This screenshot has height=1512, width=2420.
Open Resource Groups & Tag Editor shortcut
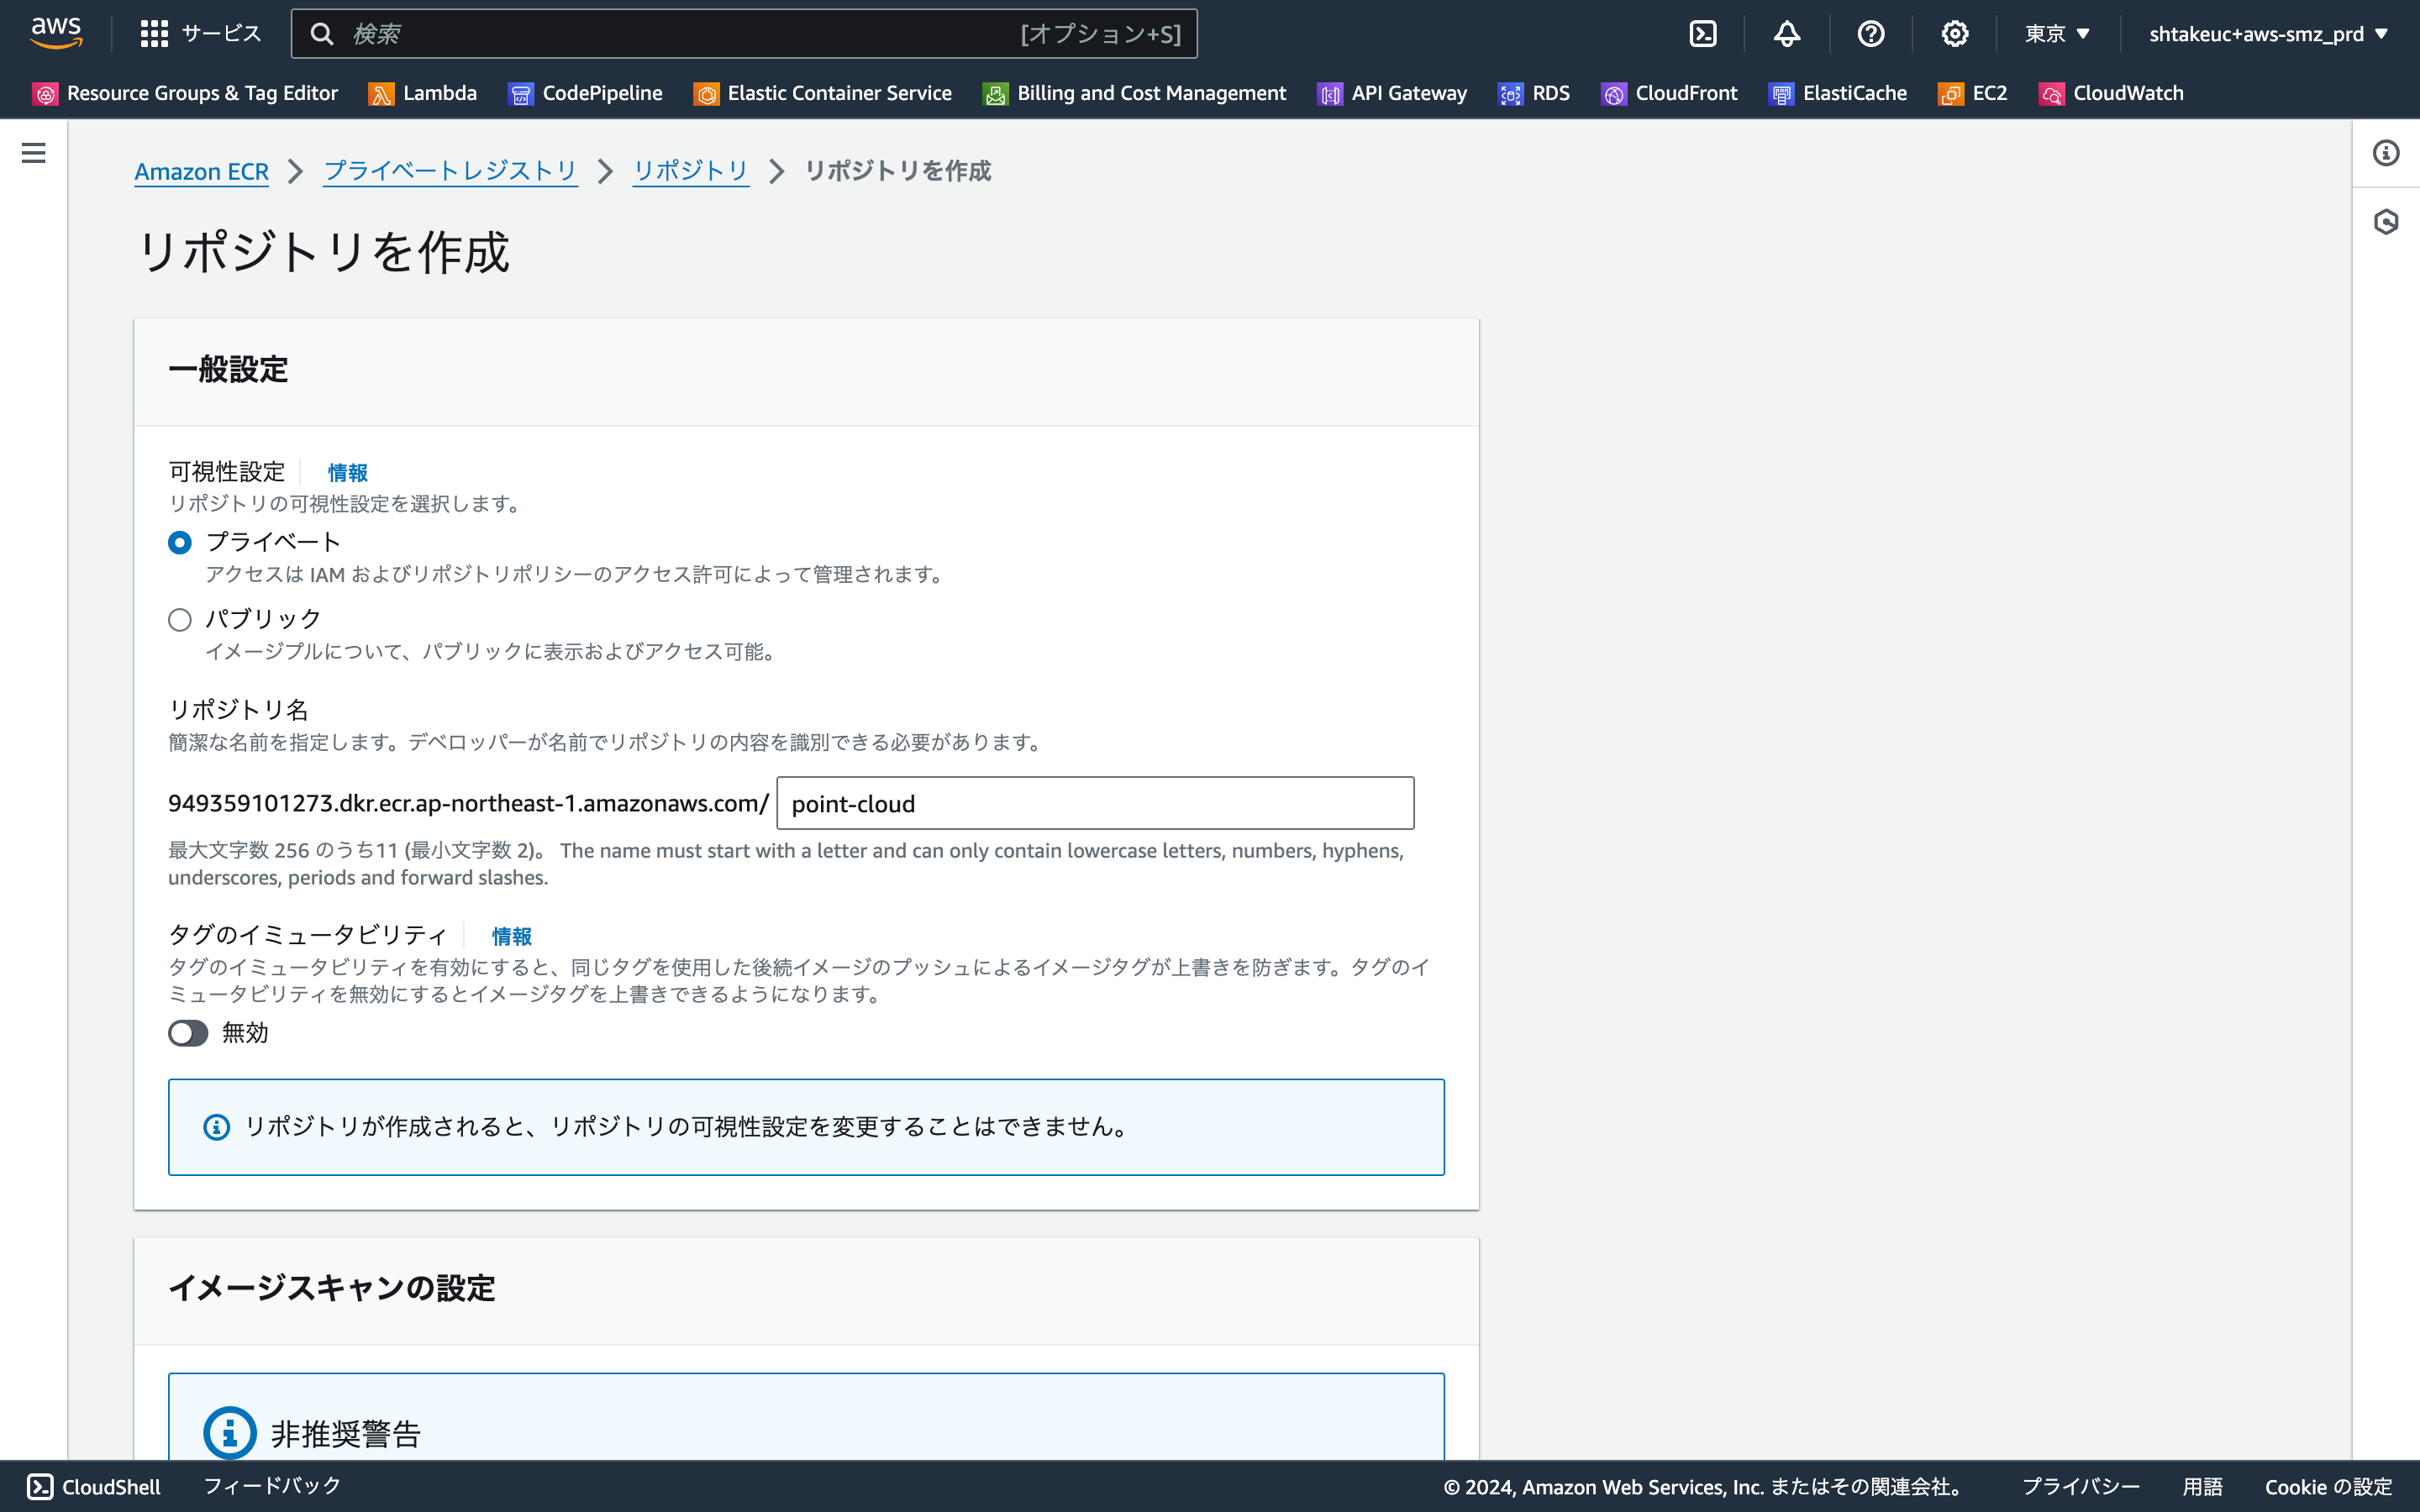185,93
